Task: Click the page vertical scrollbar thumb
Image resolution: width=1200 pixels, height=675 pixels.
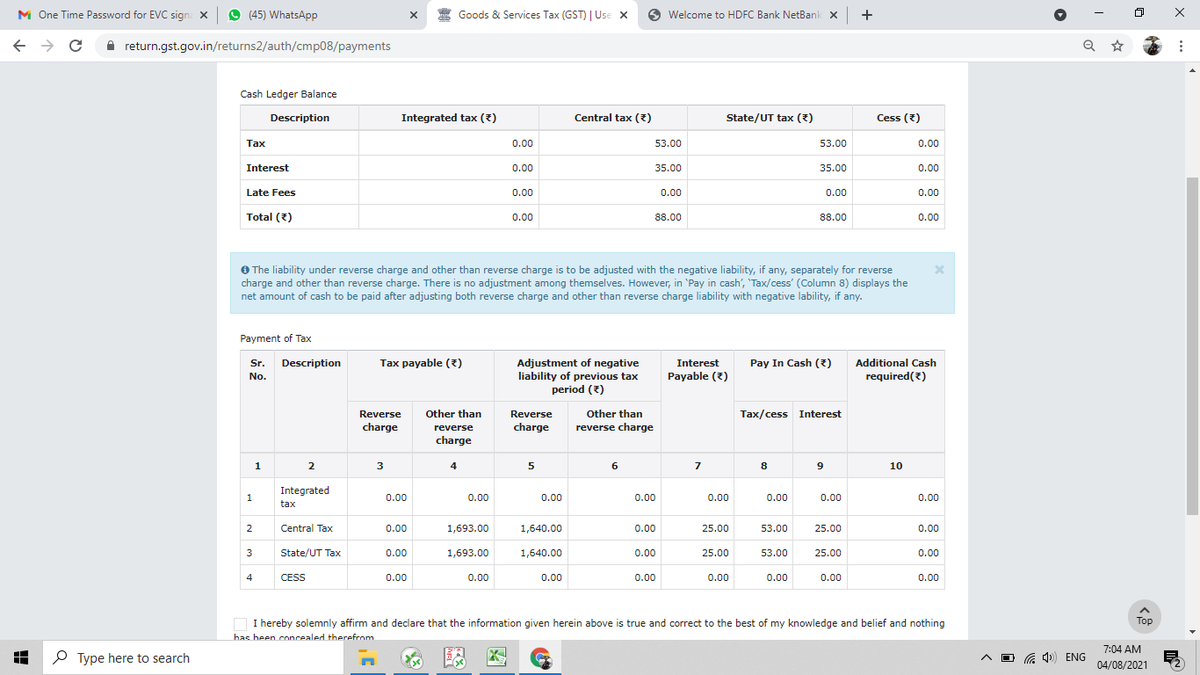Action: click(x=1192, y=345)
